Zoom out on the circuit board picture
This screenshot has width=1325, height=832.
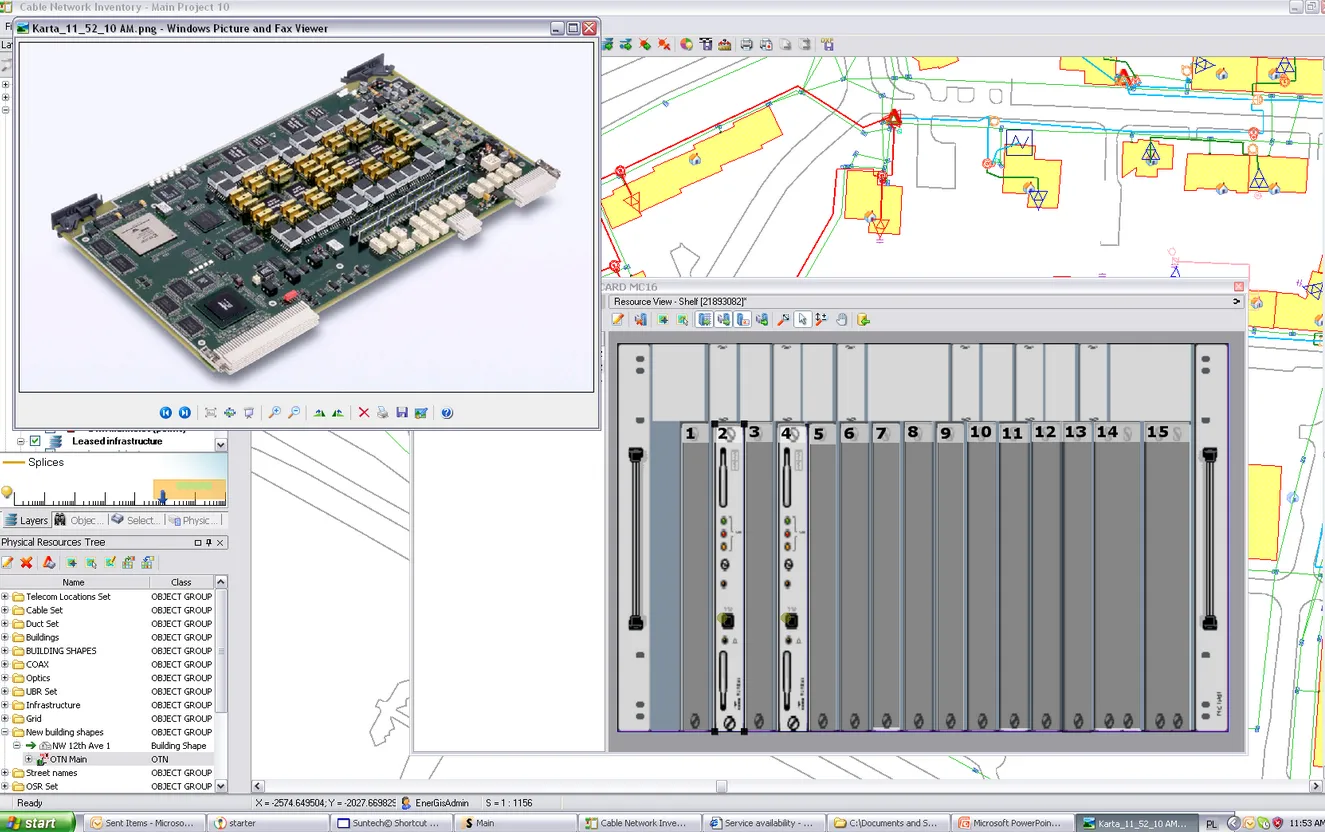[294, 413]
